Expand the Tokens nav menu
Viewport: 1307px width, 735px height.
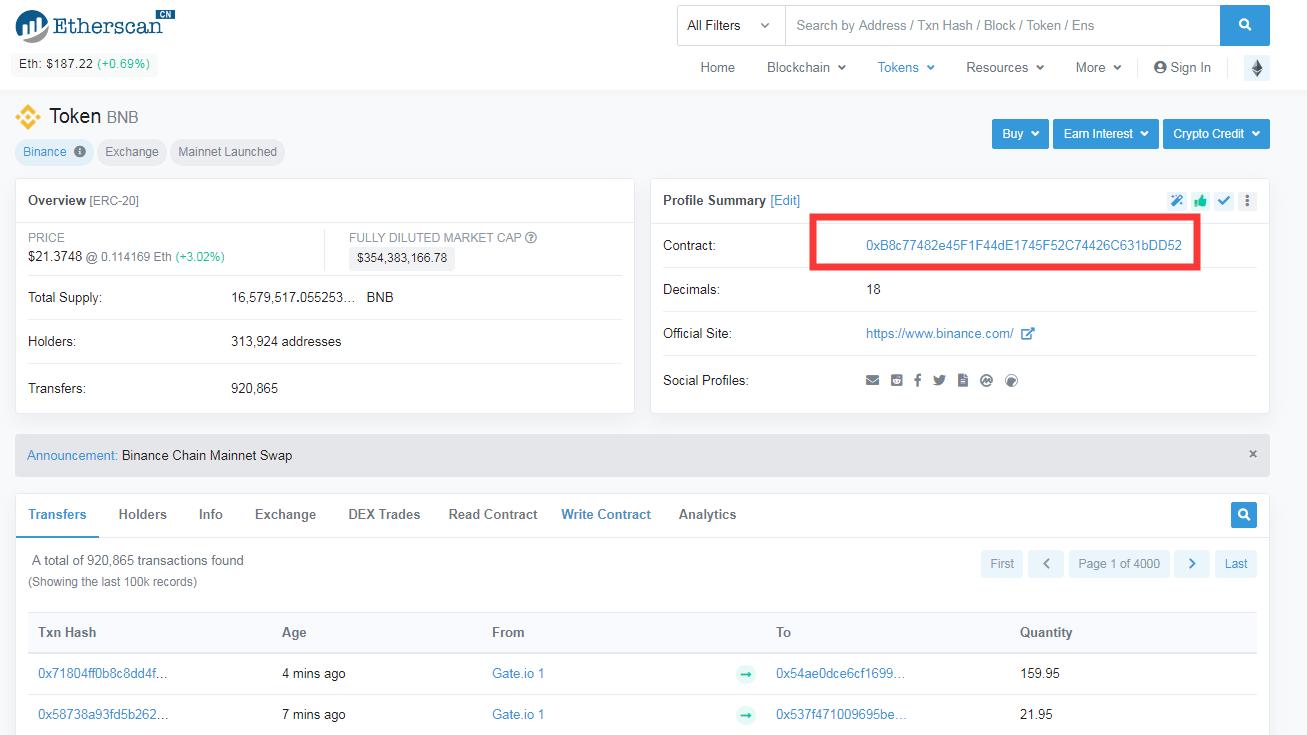[x=906, y=68]
